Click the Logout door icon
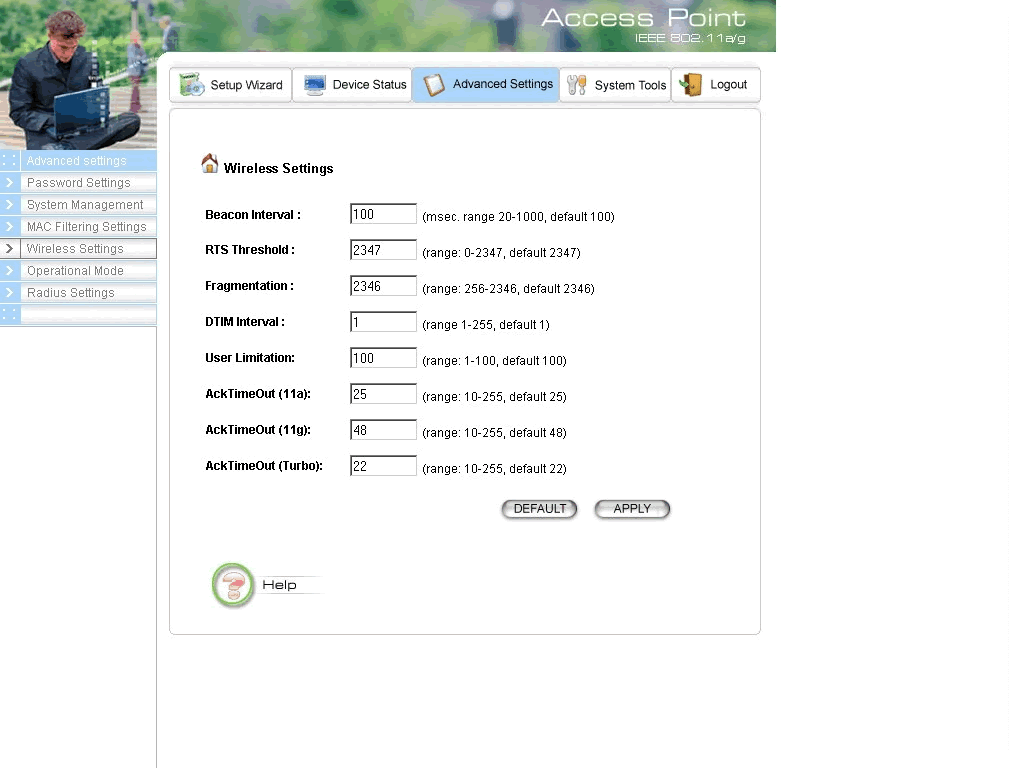Viewport: 1009px width, 768px height. point(691,84)
